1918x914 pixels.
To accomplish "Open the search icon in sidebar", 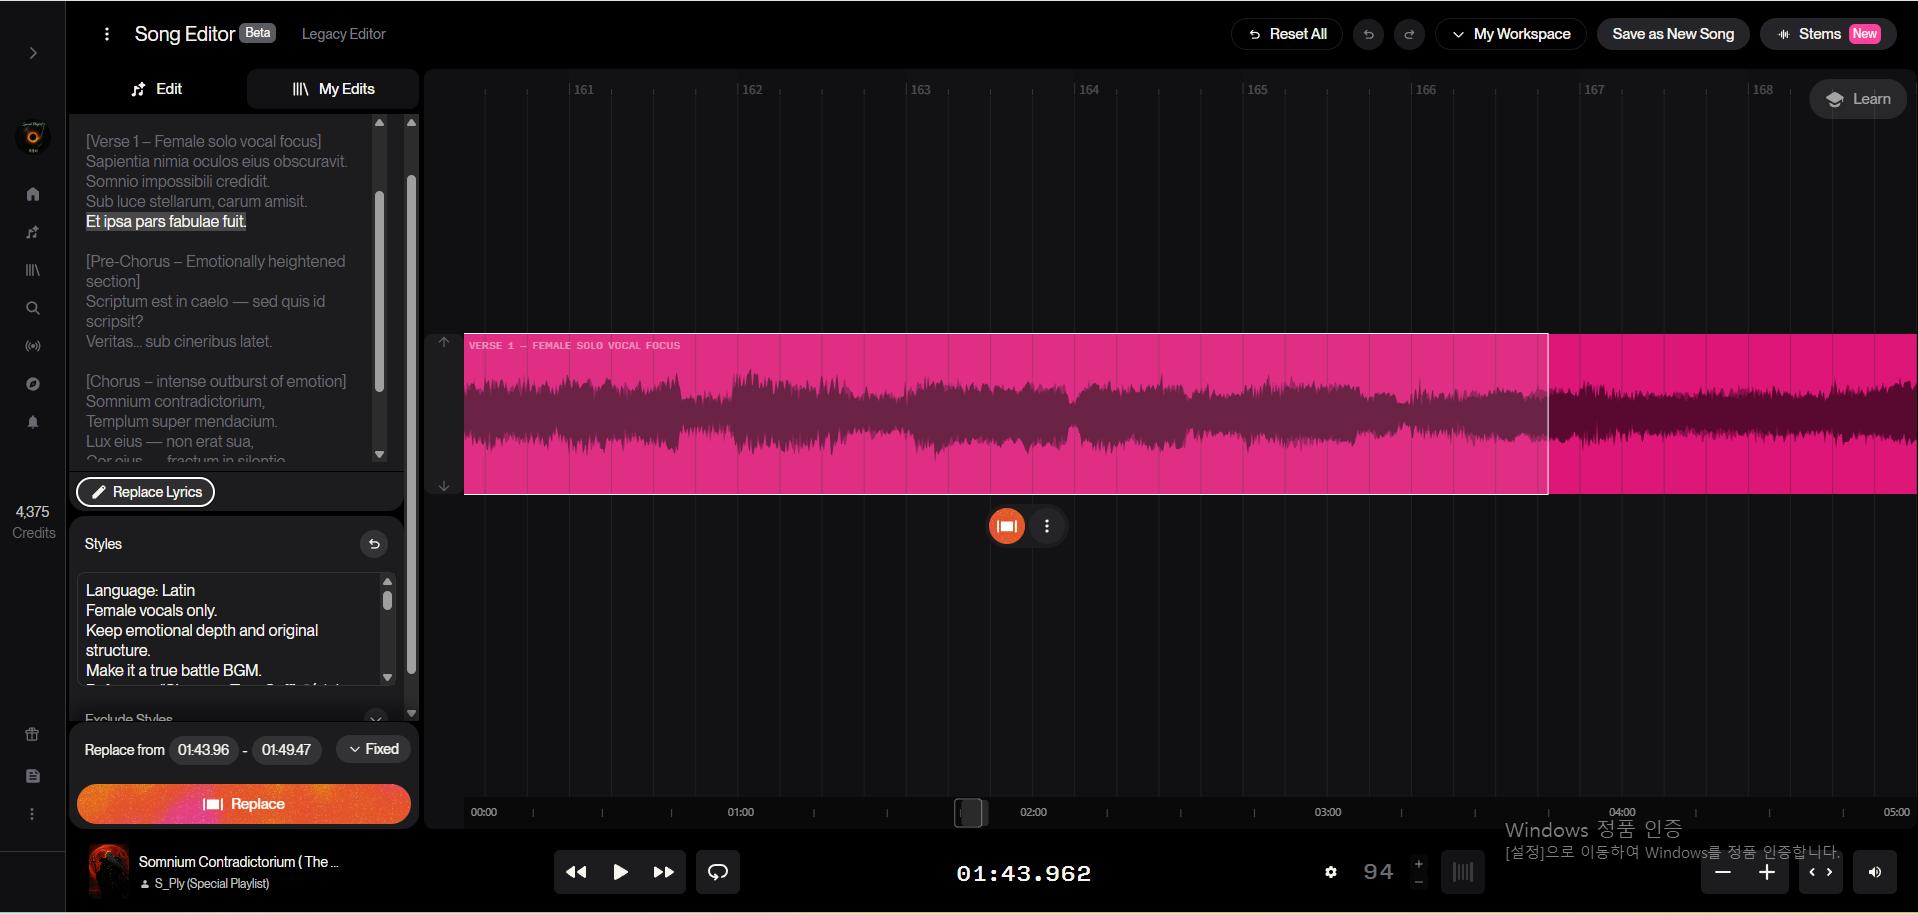I will click(33, 308).
